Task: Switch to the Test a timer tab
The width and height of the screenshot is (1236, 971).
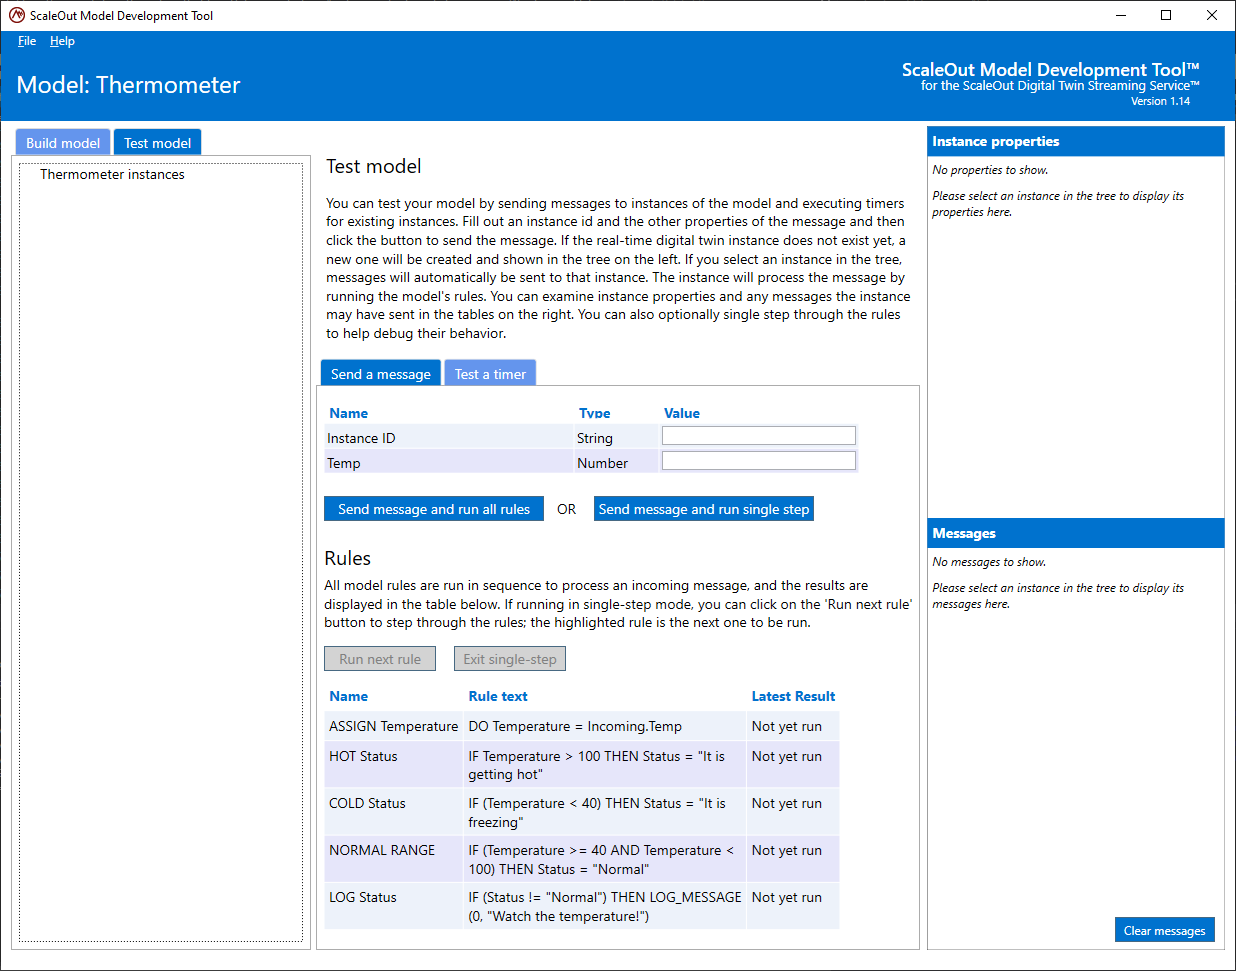Action: coord(490,374)
